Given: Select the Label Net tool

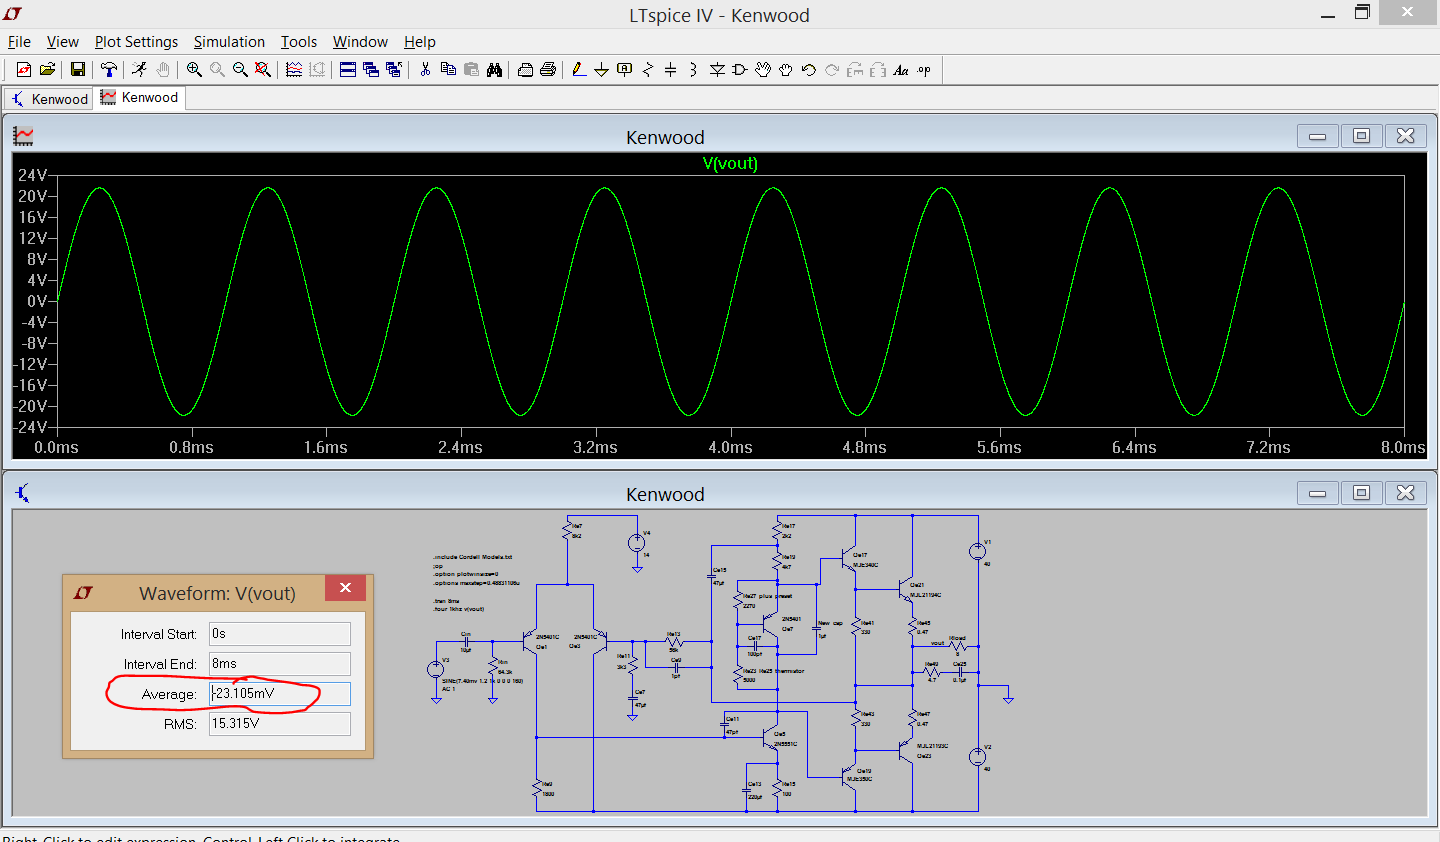Looking at the screenshot, I should 625,69.
